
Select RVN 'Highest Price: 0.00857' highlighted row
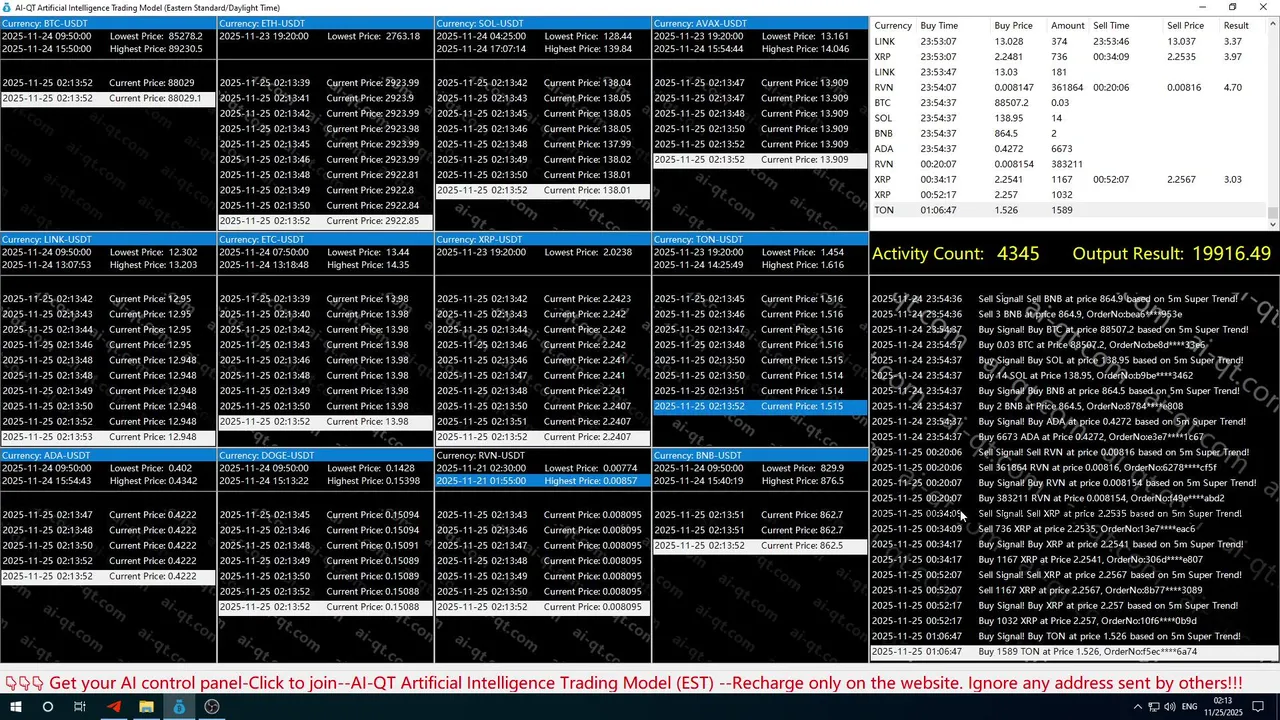click(543, 481)
